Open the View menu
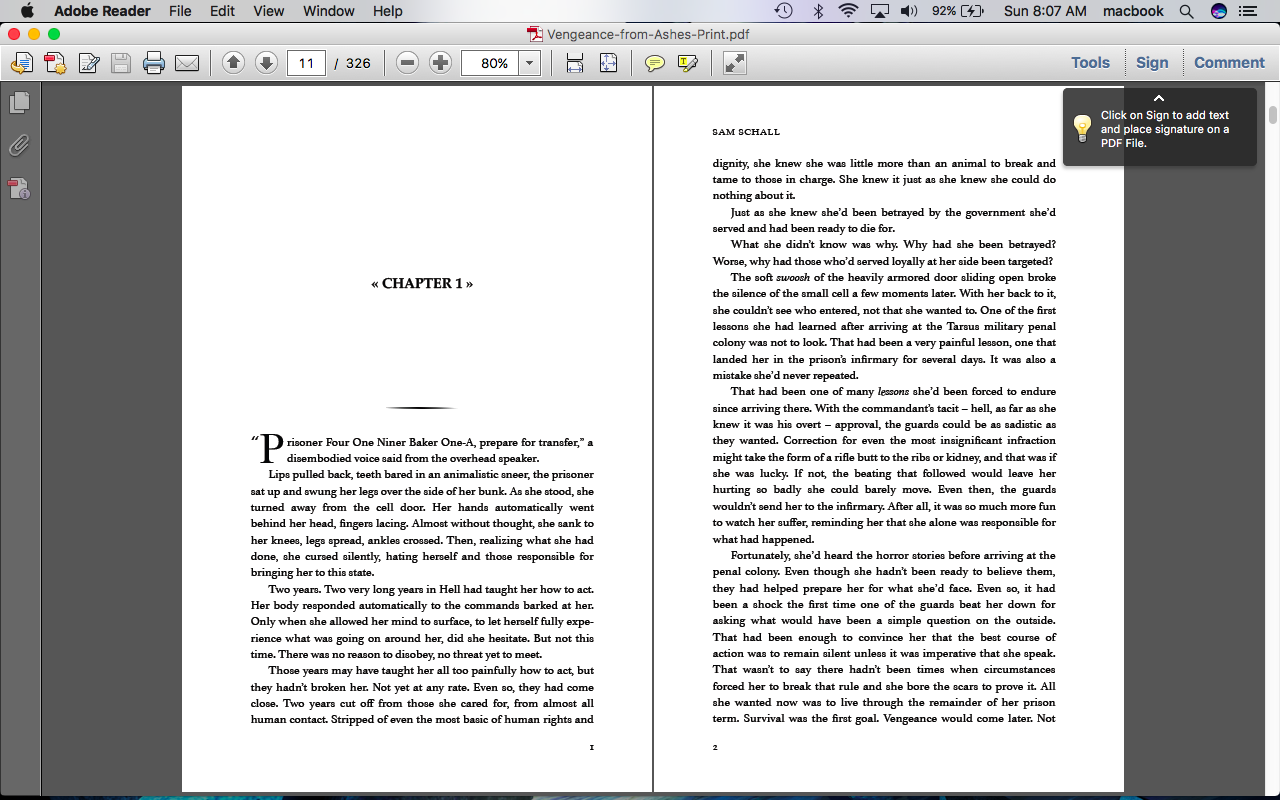The image size is (1280, 800). (x=269, y=11)
